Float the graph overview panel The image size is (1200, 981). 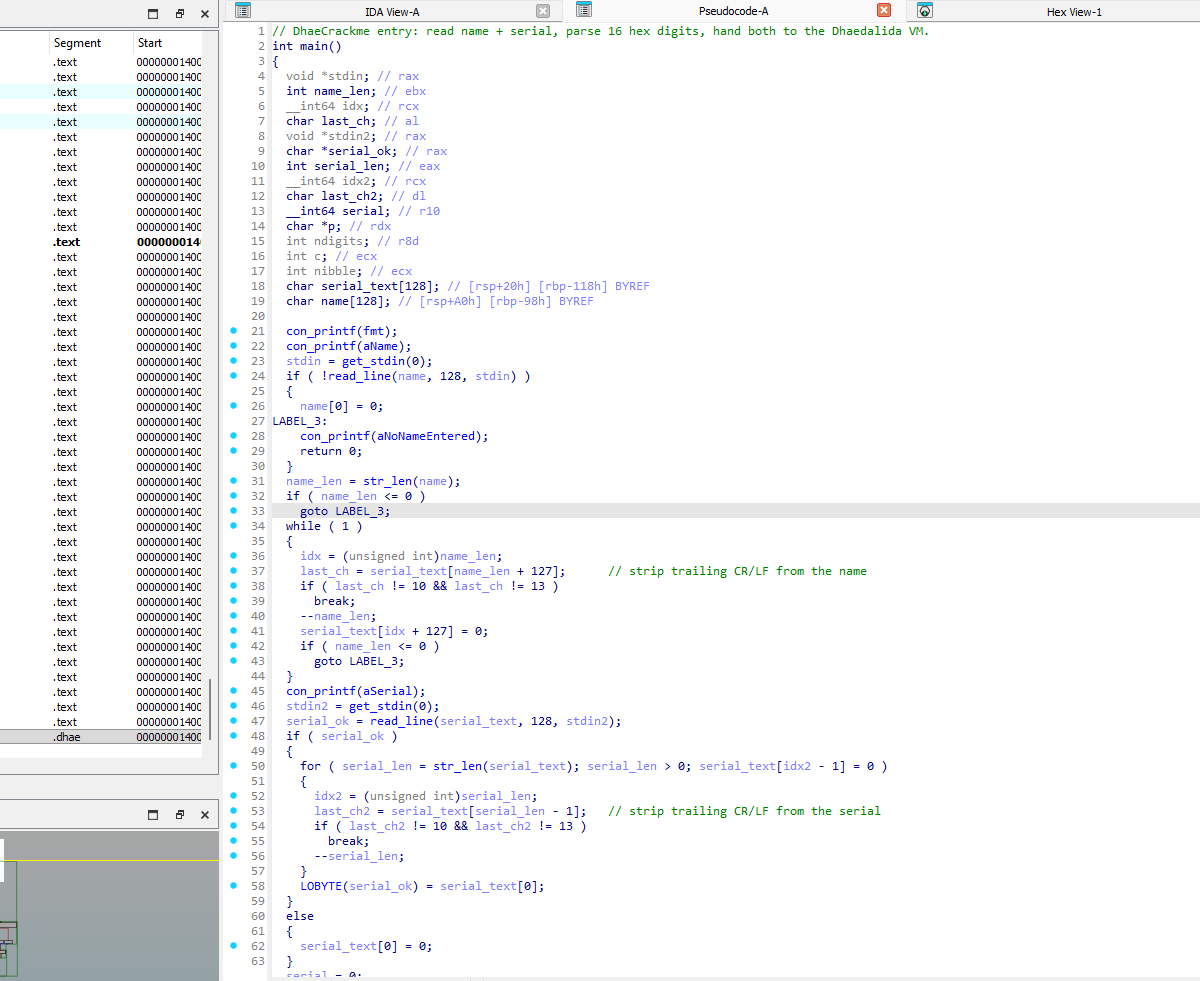[179, 814]
